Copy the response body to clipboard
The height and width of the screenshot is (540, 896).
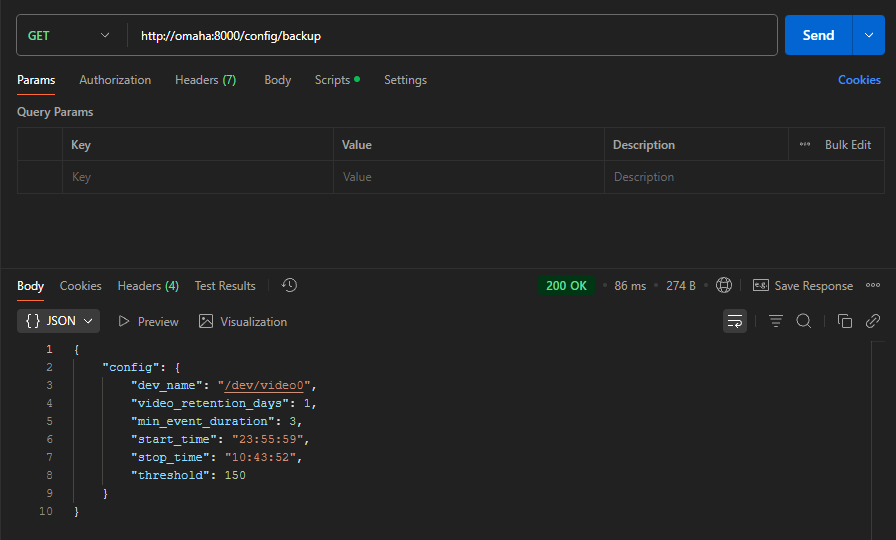coord(844,321)
